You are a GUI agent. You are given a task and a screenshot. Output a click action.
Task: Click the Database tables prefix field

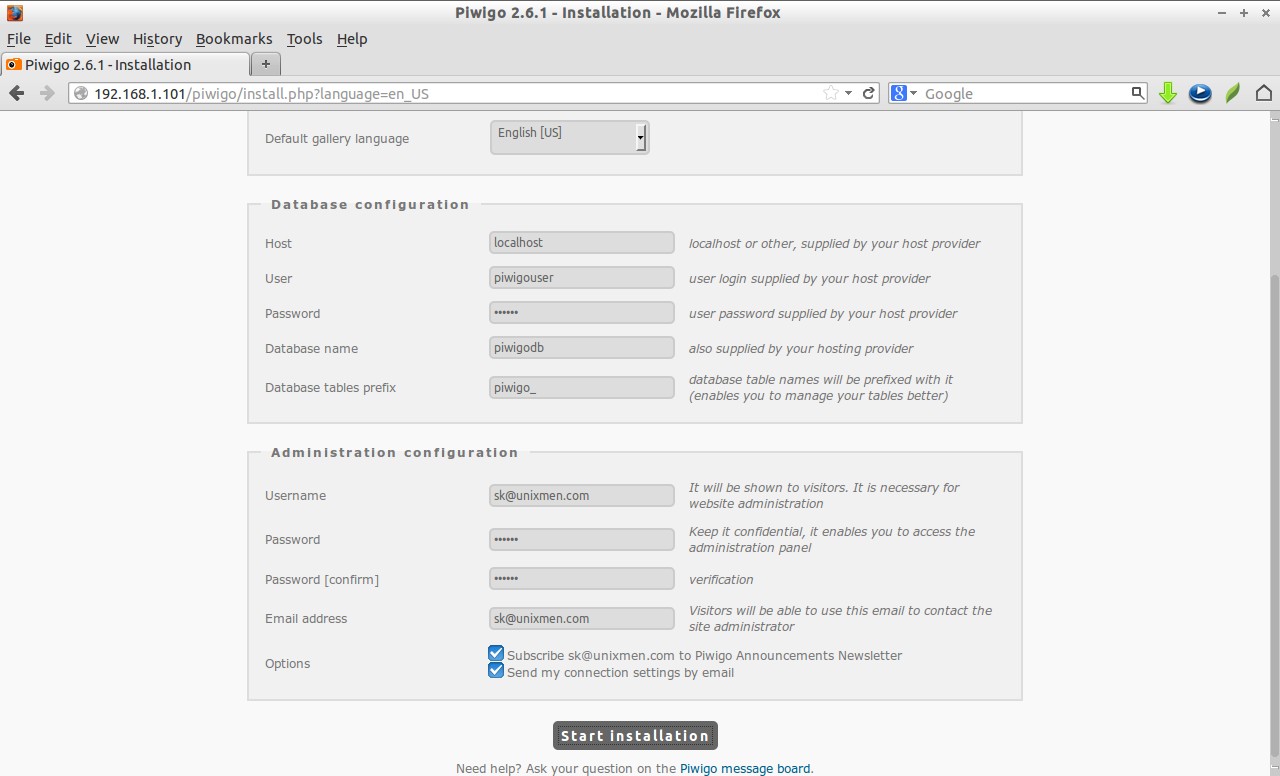click(x=582, y=387)
